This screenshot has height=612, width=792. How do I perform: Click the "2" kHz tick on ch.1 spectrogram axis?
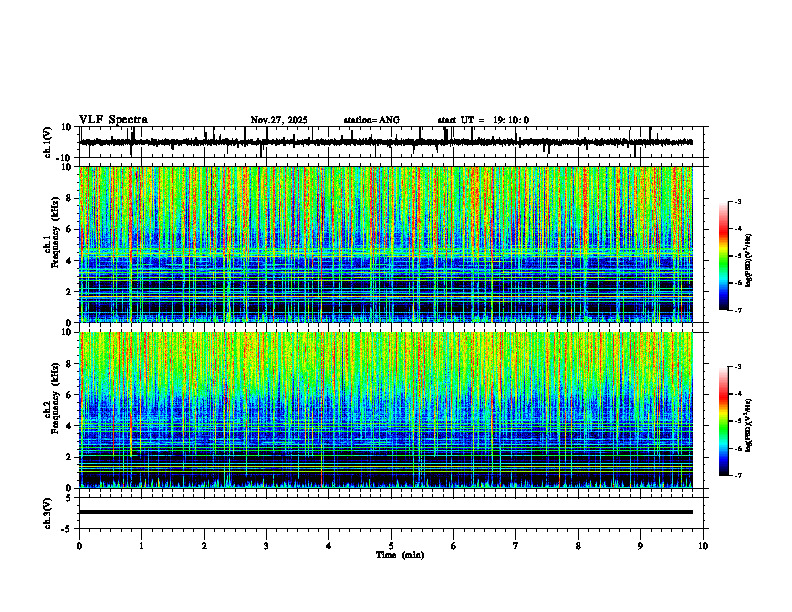[x=71, y=291]
